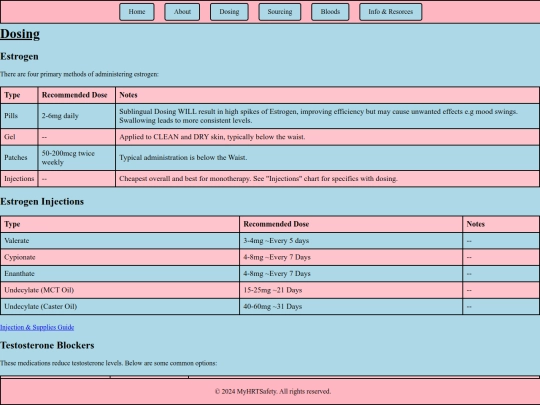This screenshot has width=540, height=405.
Task: Select the '15-25mg ~21 Days' cell
Action: [x=351, y=290]
